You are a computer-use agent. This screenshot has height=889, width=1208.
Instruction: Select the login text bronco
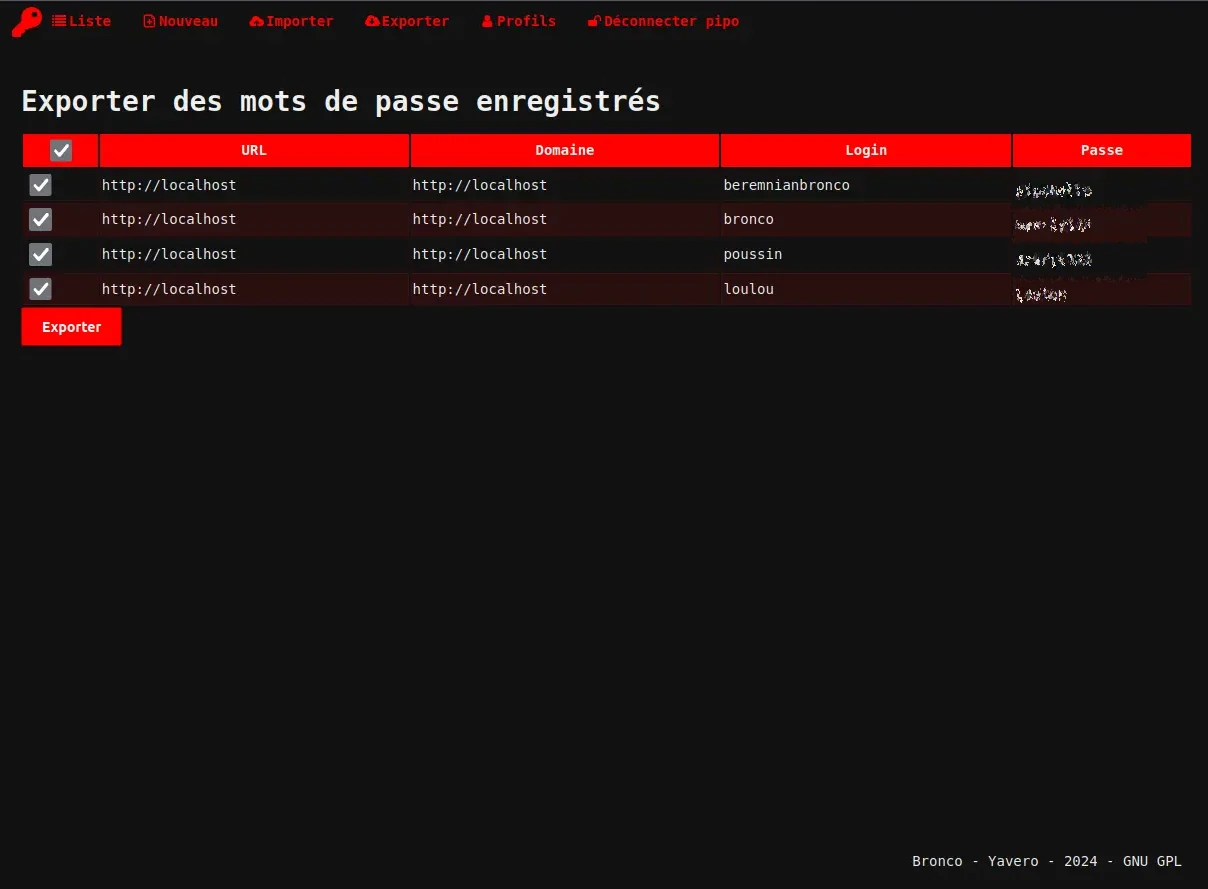[x=749, y=219]
